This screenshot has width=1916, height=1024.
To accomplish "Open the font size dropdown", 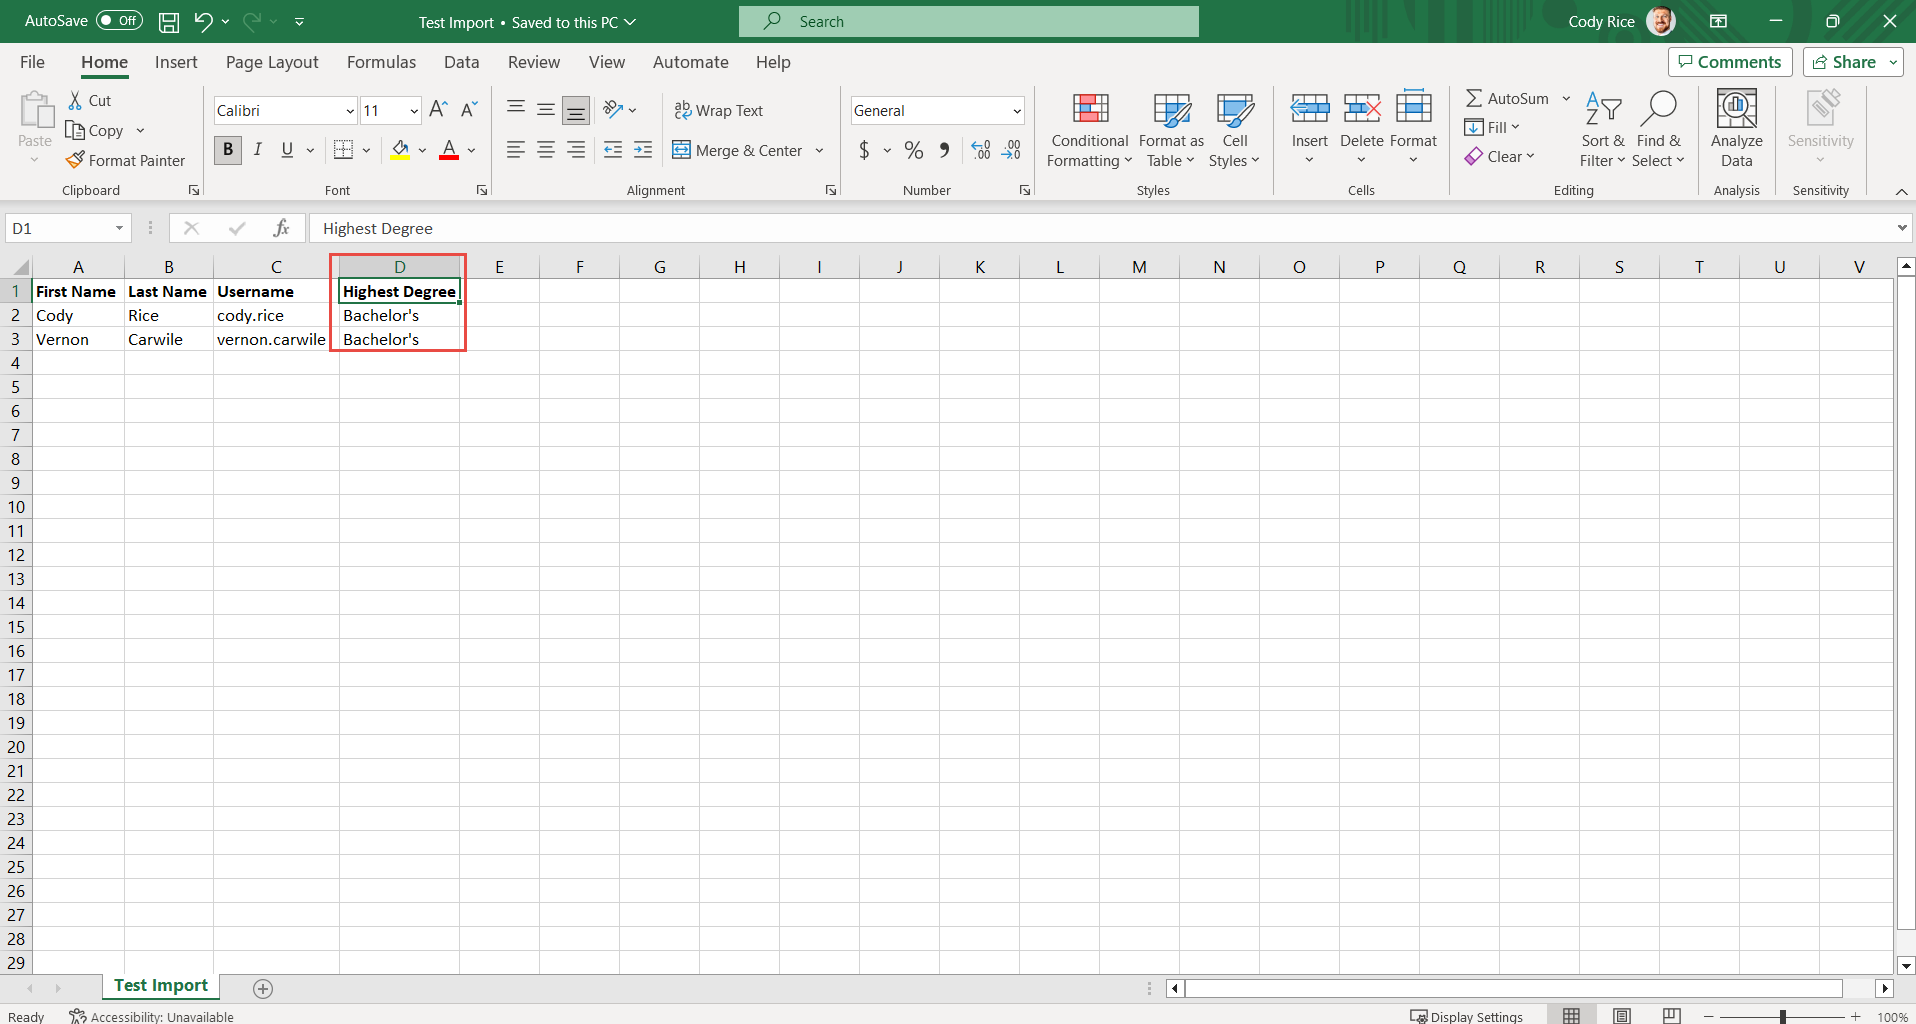I will pyautogui.click(x=414, y=111).
